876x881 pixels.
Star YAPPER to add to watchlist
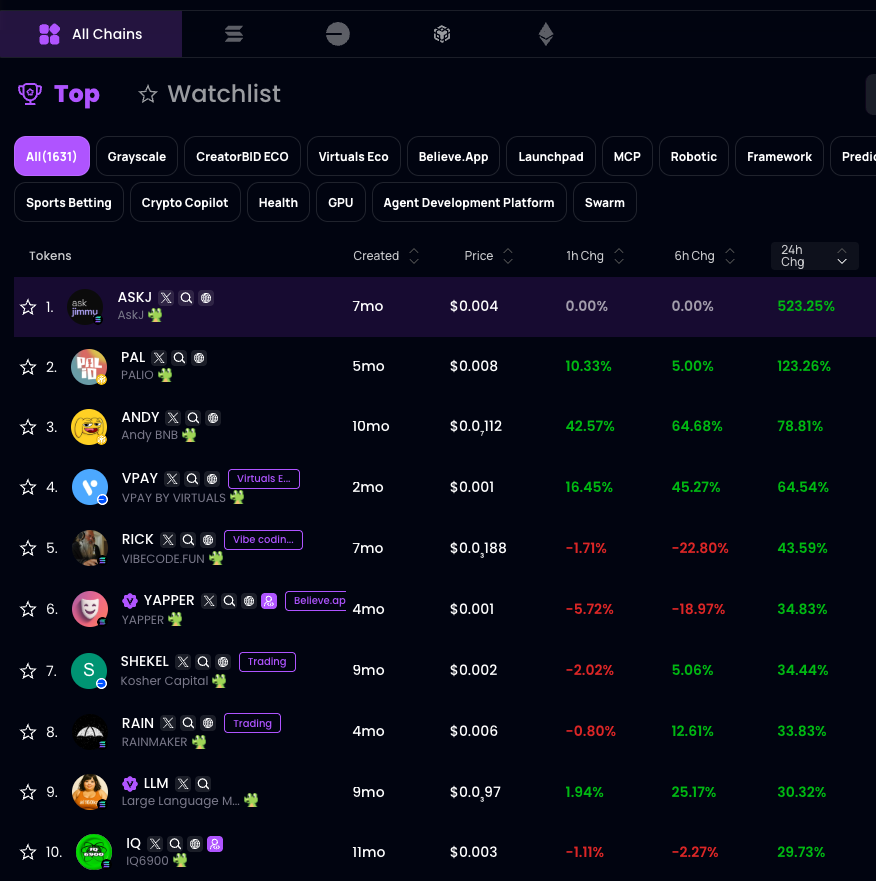28,609
